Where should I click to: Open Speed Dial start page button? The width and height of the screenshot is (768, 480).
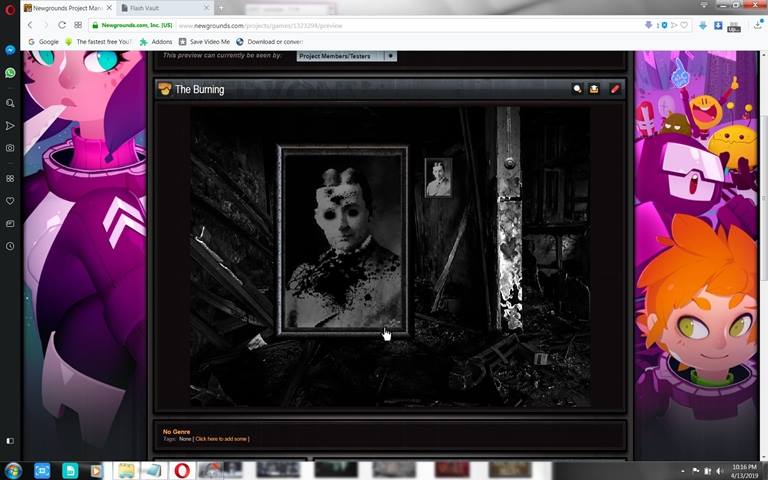coord(78,25)
